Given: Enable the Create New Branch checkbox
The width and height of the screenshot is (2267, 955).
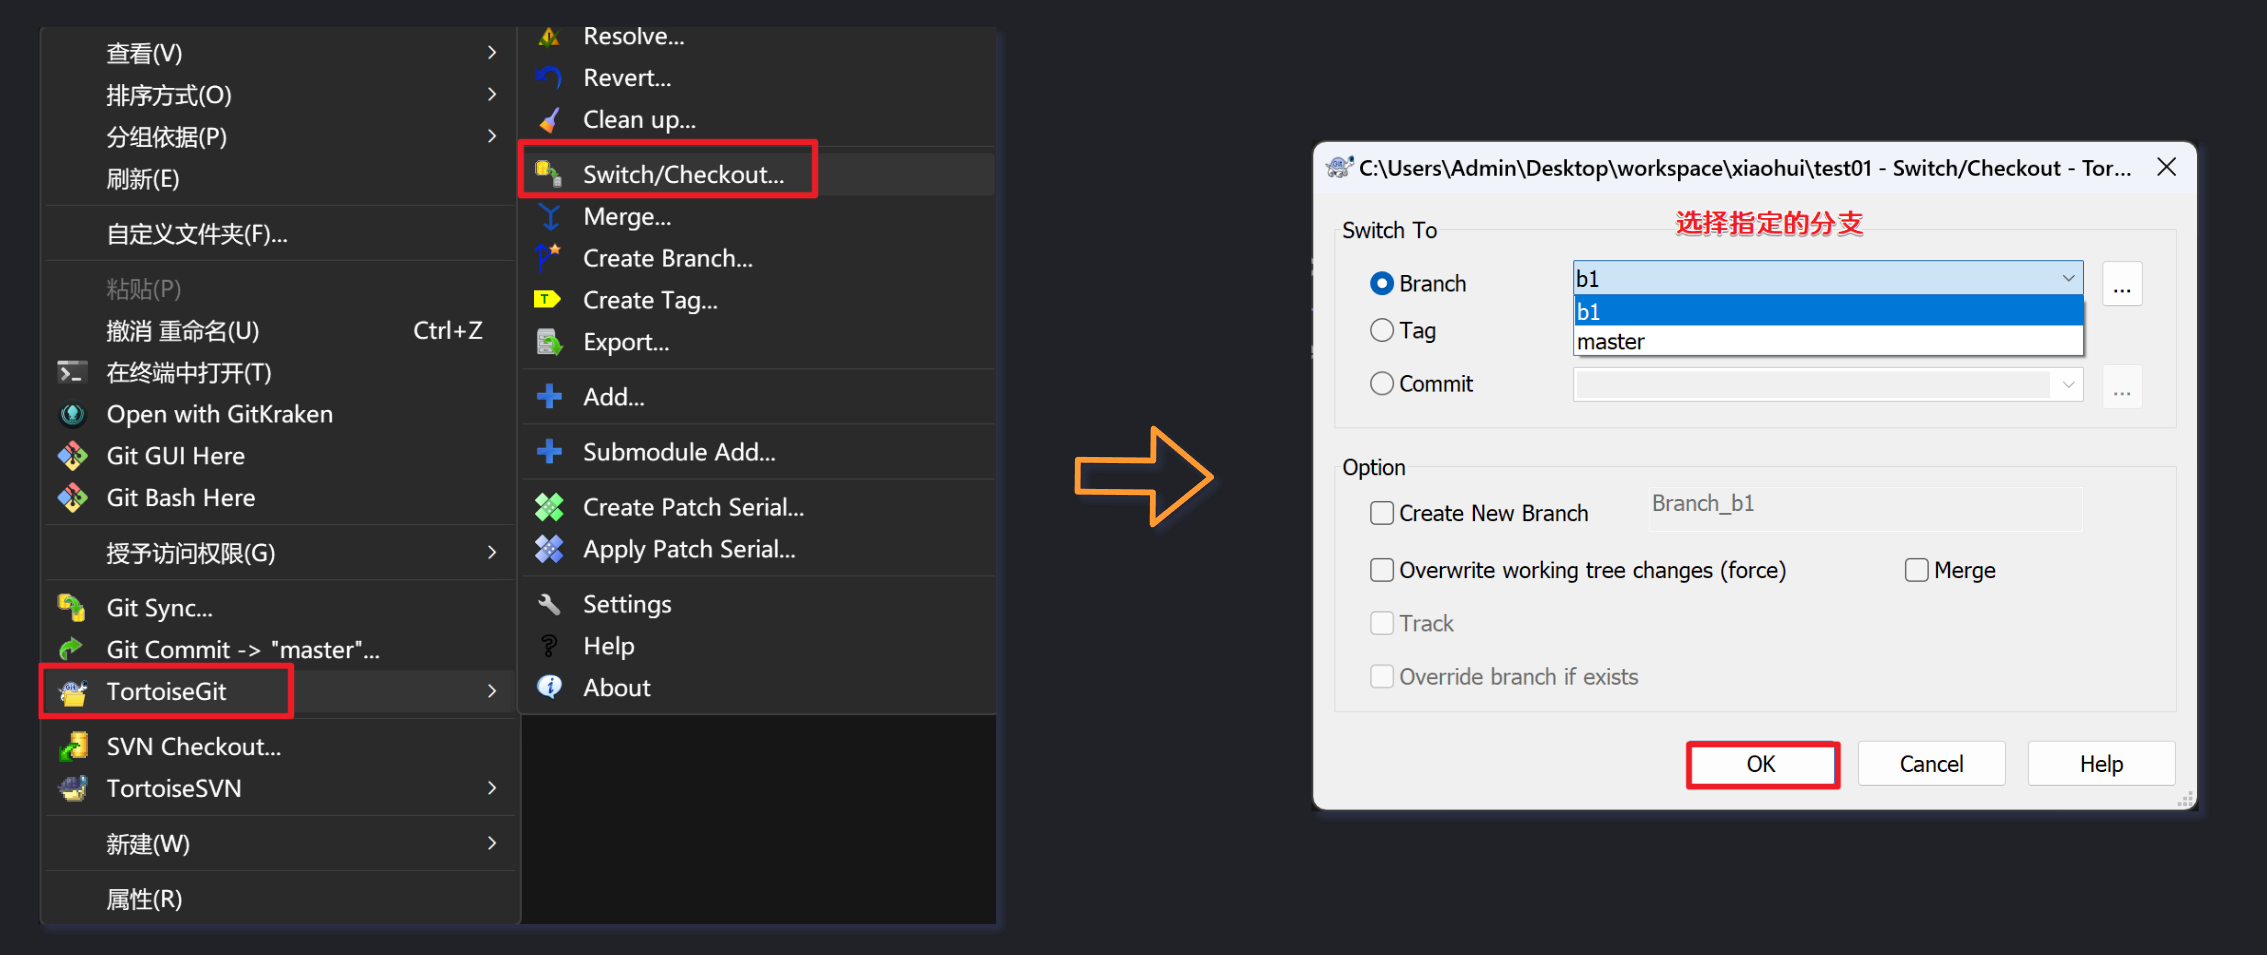Looking at the screenshot, I should (x=1381, y=514).
